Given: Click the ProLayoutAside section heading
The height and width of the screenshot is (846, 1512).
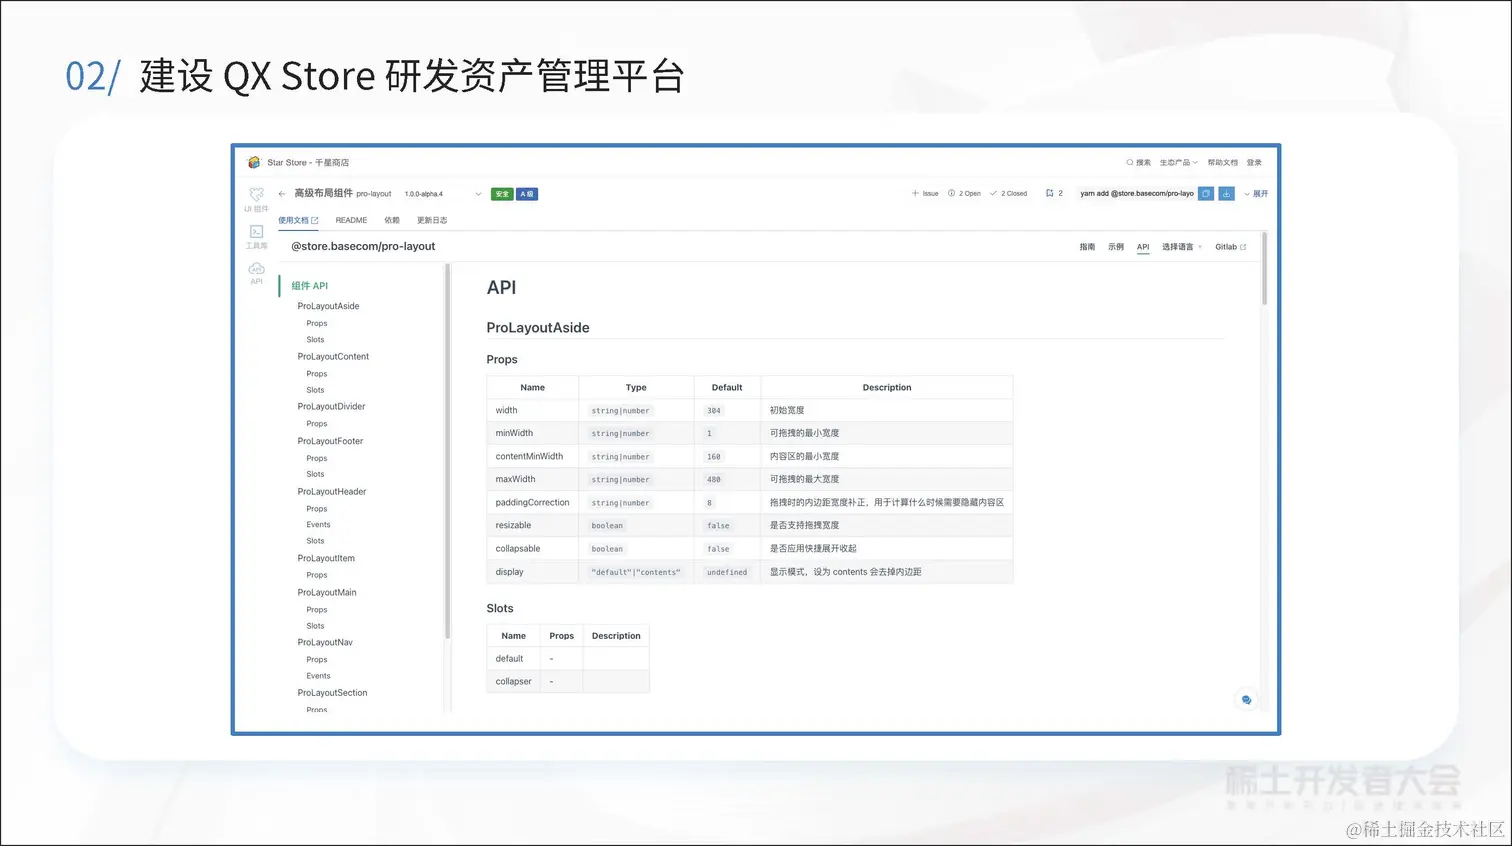Looking at the screenshot, I should tap(538, 328).
